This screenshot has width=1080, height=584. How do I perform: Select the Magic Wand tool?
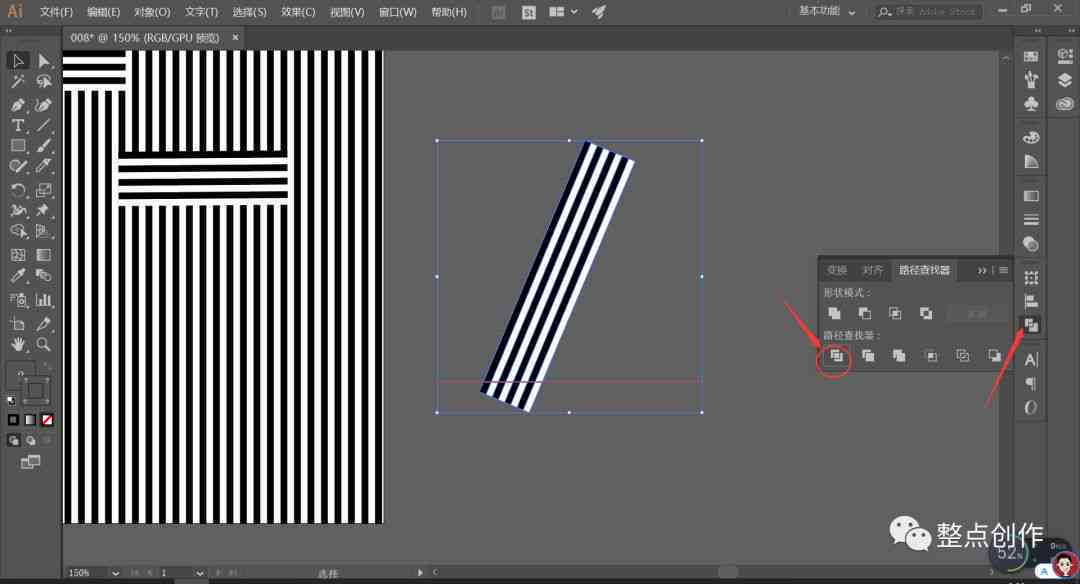pyautogui.click(x=19, y=82)
